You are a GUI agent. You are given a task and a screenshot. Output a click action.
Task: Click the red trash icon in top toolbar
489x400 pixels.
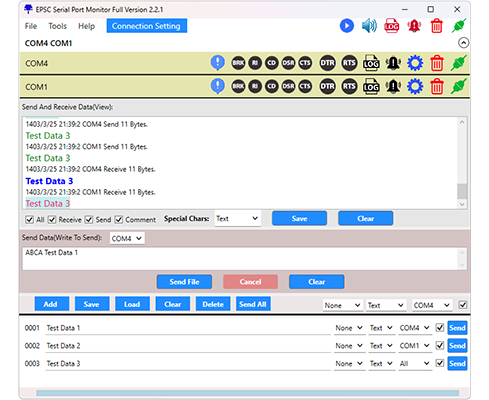(436, 26)
